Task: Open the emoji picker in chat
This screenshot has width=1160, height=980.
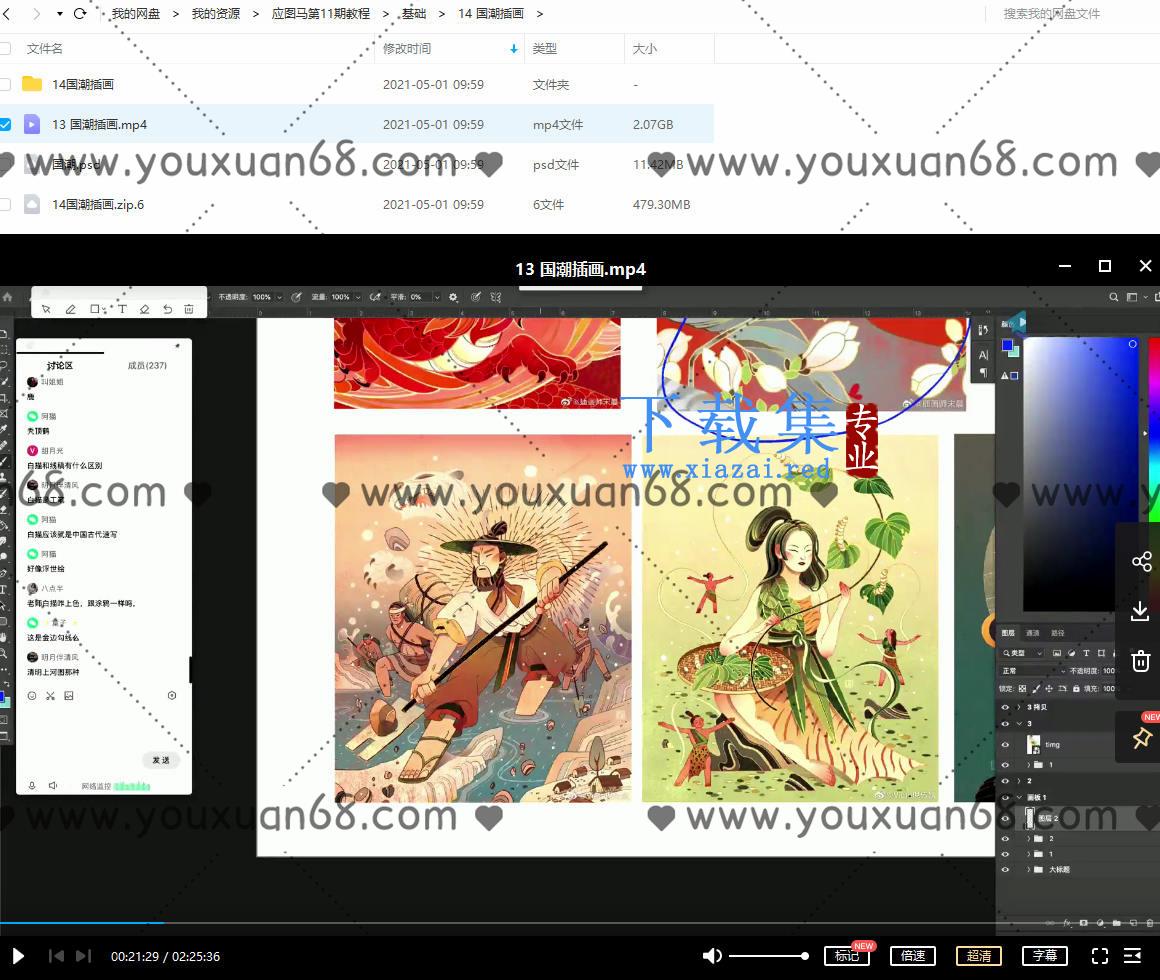Action: pyautogui.click(x=32, y=695)
